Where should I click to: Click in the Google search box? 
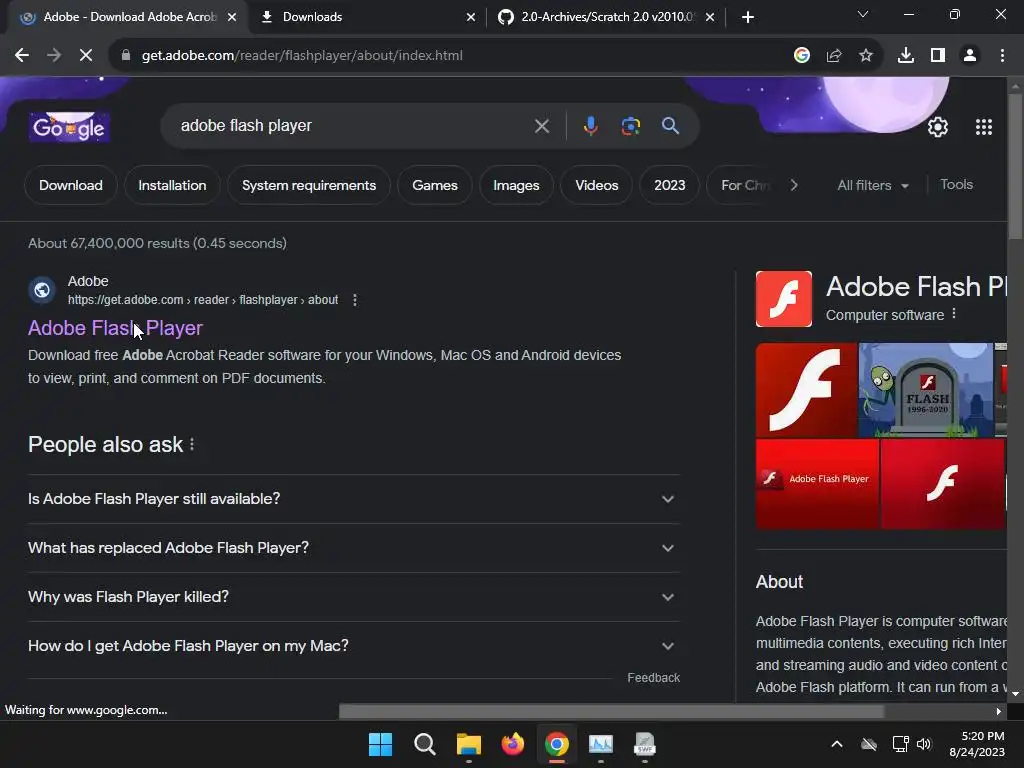353,126
